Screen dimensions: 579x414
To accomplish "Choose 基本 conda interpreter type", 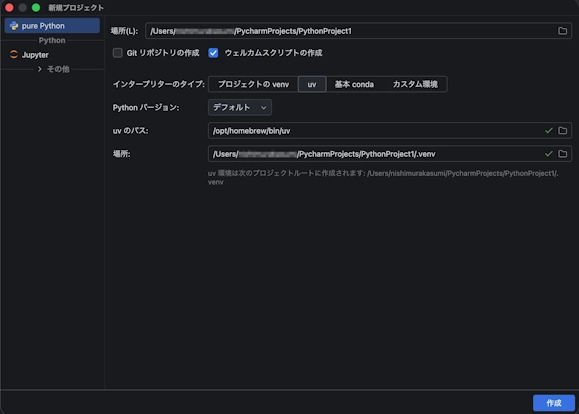I will [354, 84].
